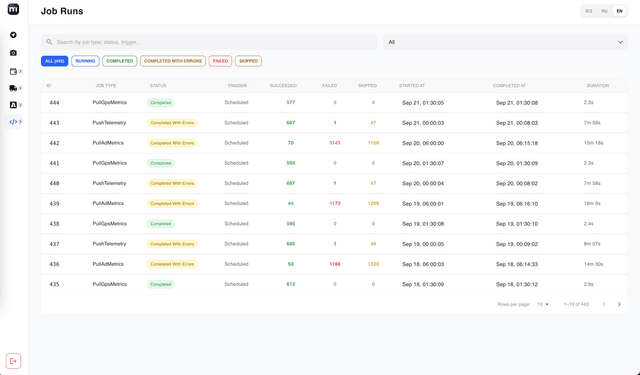The image size is (640, 375).
Task: Open job run row 442
Action: click(x=334, y=143)
